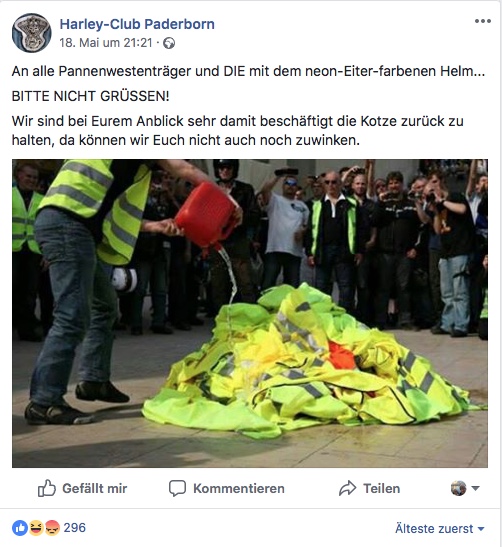The height and width of the screenshot is (547, 502).
Task: Click the laughing Haha reaction icon
Action: pos(36,528)
